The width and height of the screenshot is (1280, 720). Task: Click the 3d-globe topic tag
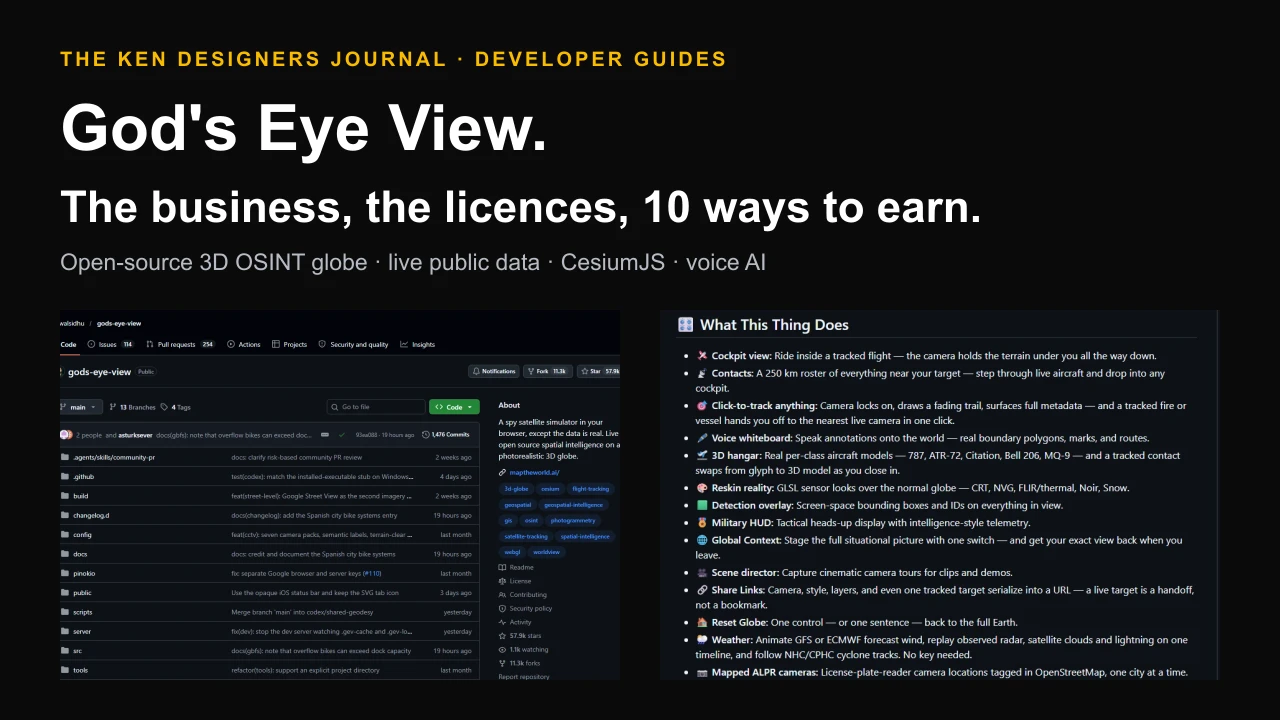(516, 489)
